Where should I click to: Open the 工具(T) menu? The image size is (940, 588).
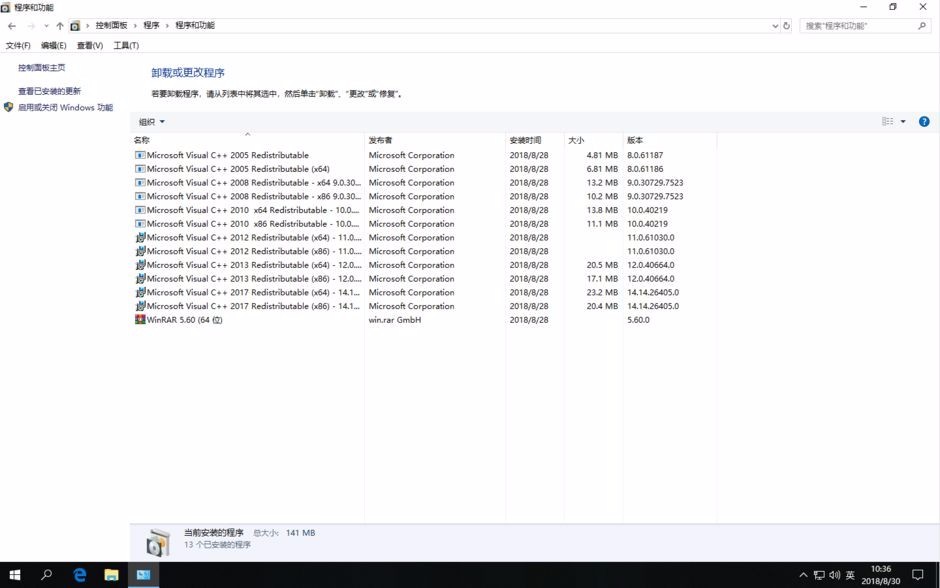(126, 46)
